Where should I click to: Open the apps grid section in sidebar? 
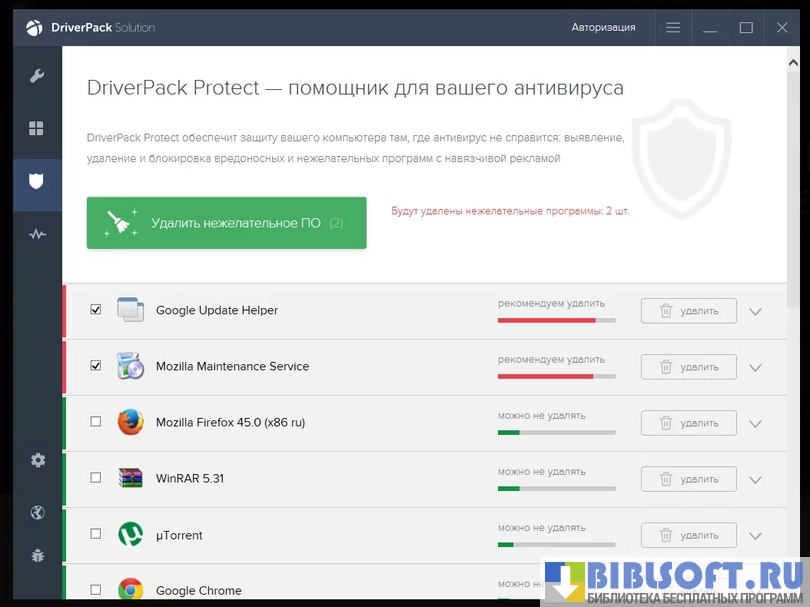tap(37, 128)
